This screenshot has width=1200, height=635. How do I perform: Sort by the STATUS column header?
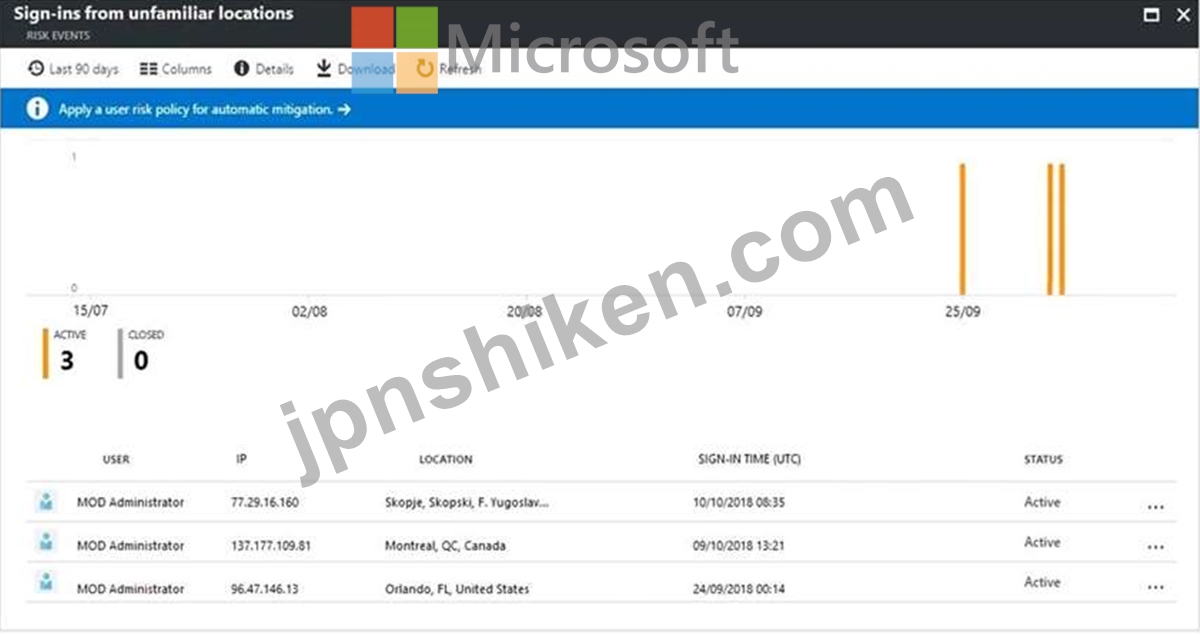[1043, 460]
